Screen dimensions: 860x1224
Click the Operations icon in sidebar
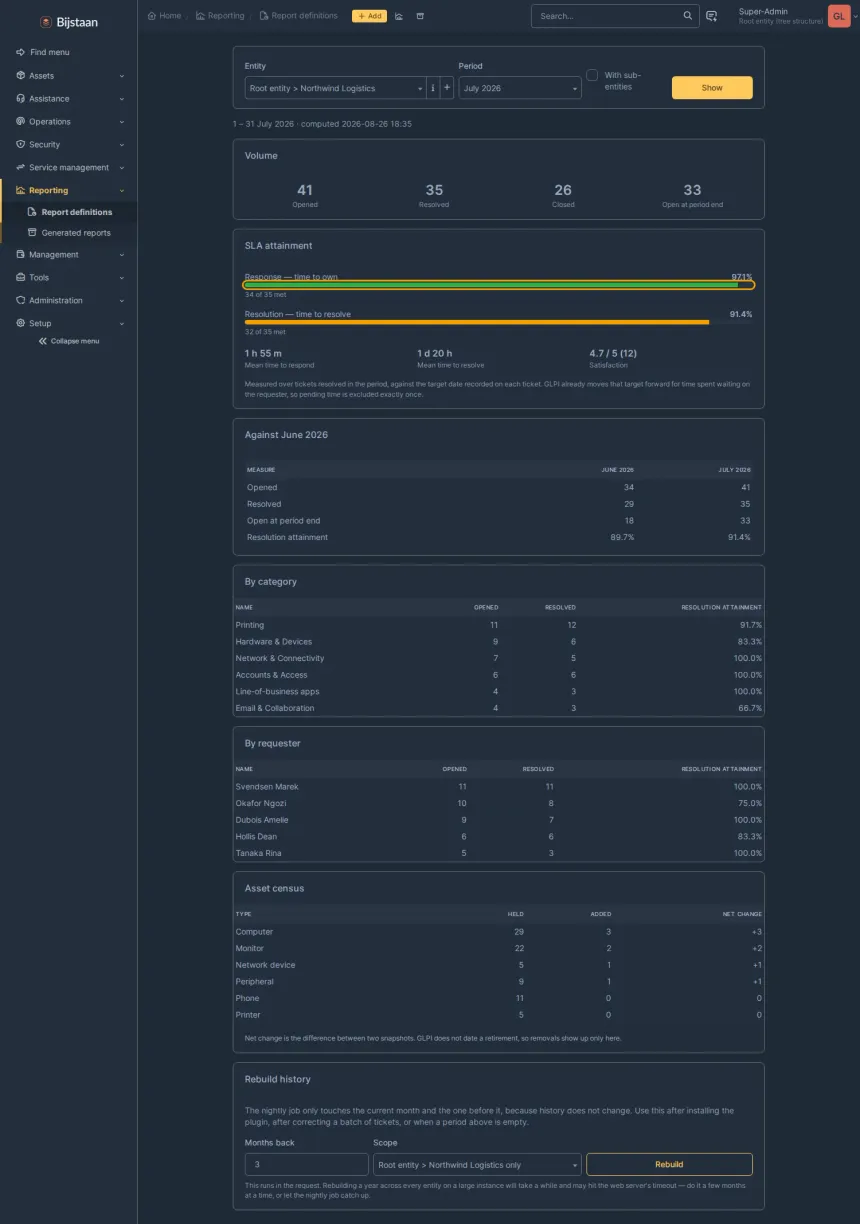point(20,121)
